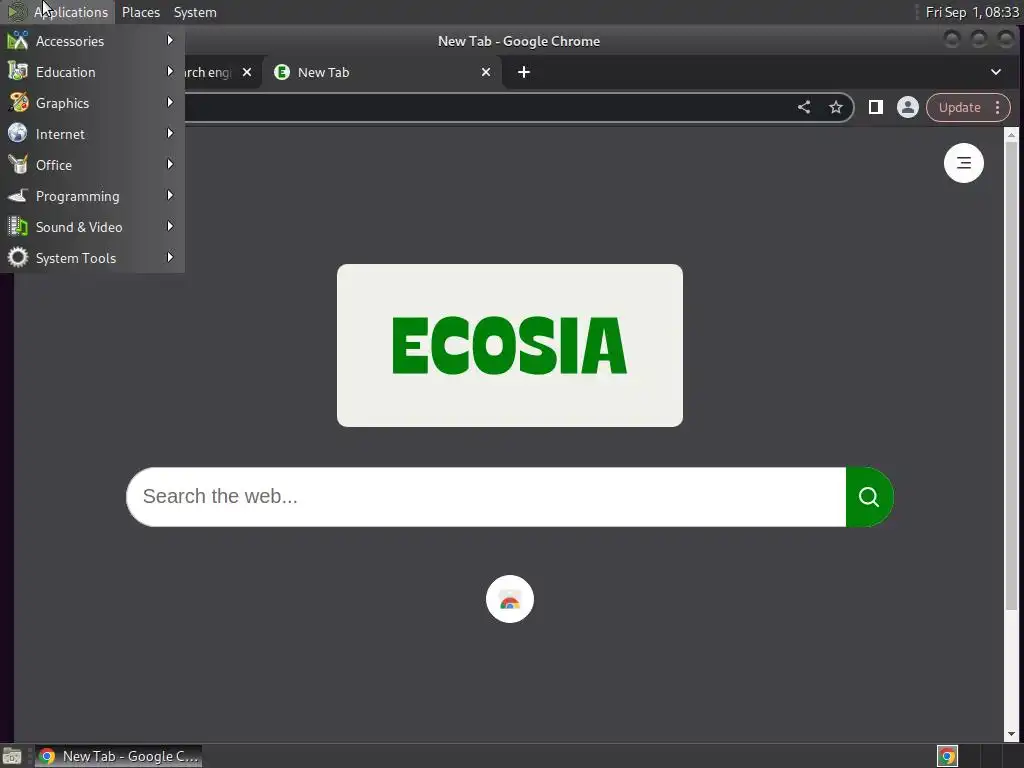Open a new Chrome tab with plus

[524, 72]
